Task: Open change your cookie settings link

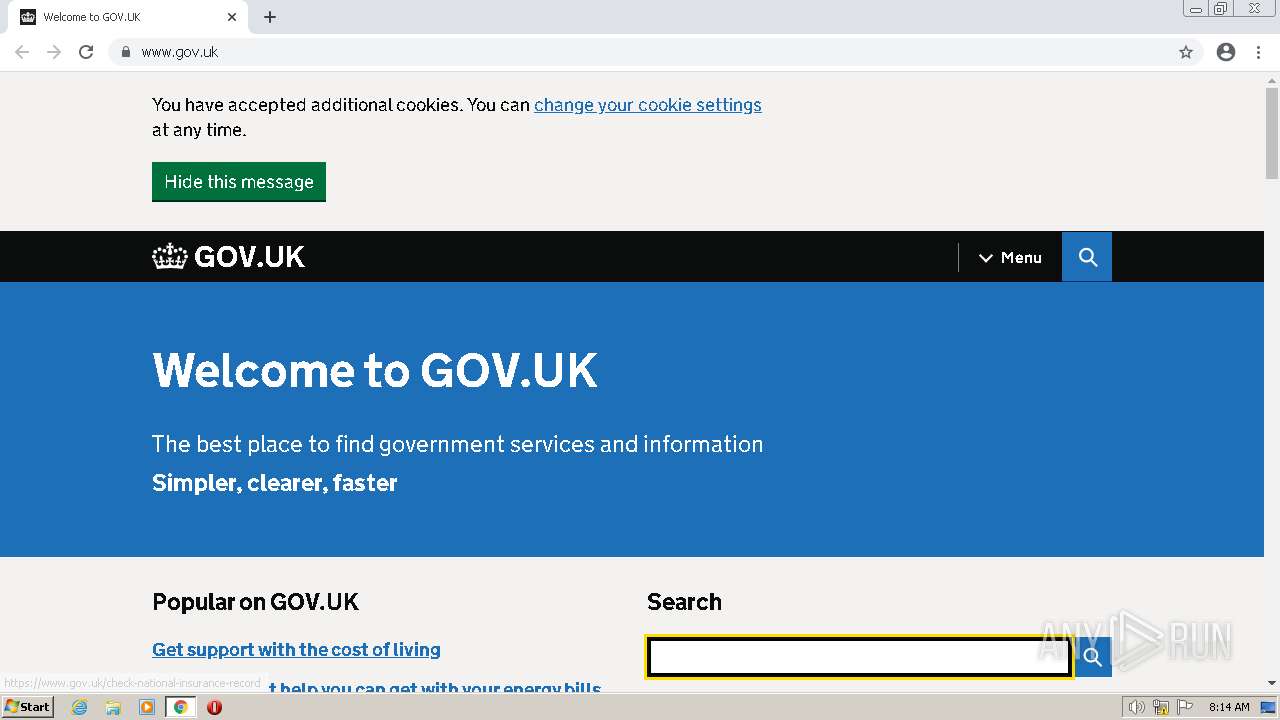Action: [x=647, y=105]
